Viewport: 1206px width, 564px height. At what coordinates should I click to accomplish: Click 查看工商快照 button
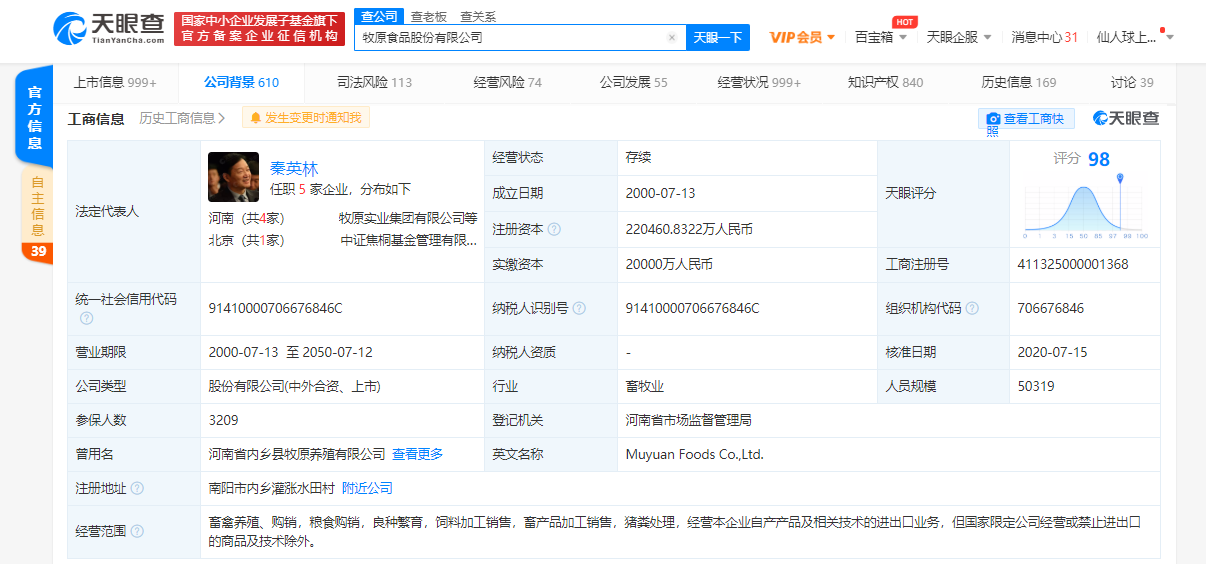(1026, 118)
